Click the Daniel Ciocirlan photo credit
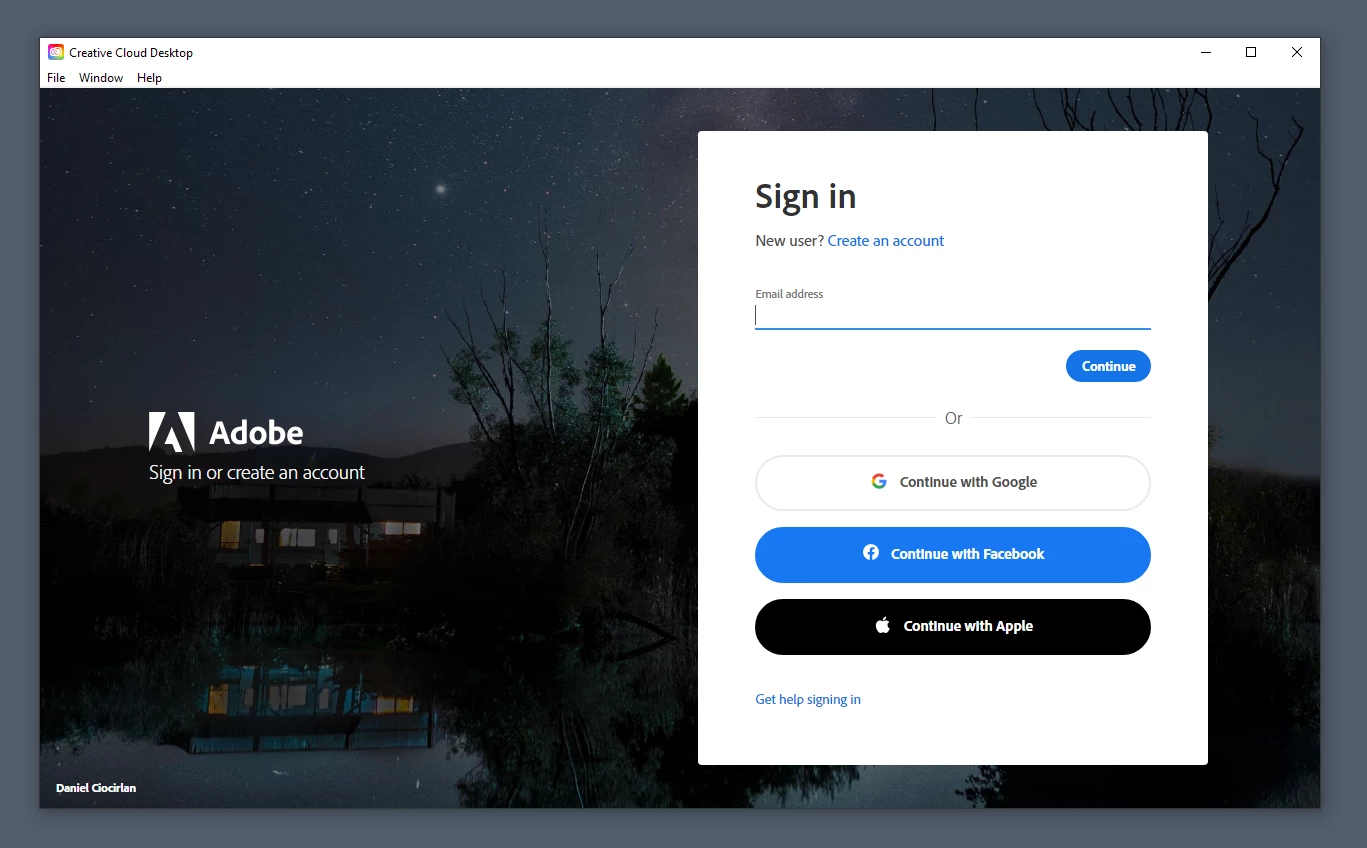Viewport: 1367px width, 848px height. (96, 788)
